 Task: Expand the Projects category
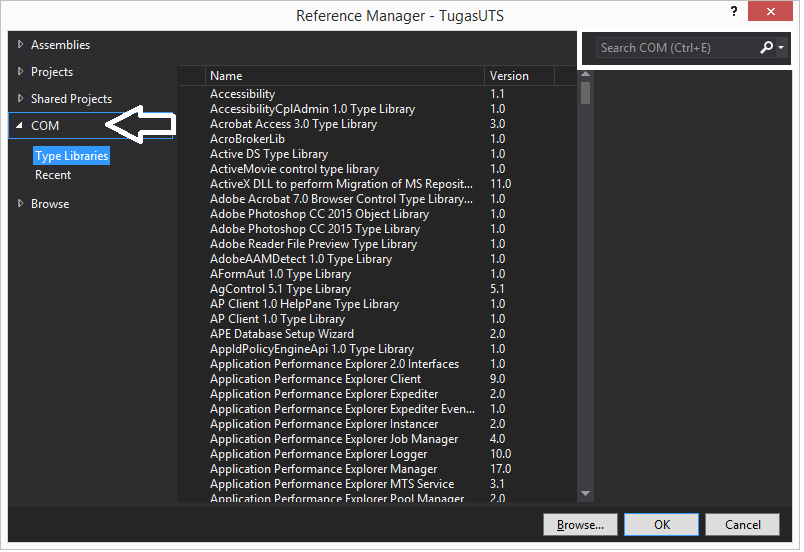[x=21, y=72]
